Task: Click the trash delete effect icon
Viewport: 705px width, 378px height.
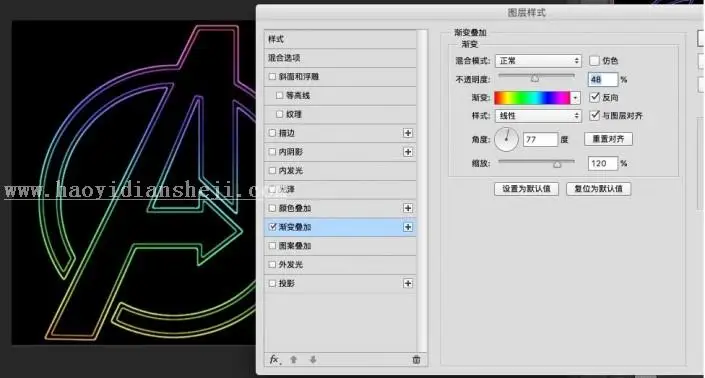Action: point(416,360)
